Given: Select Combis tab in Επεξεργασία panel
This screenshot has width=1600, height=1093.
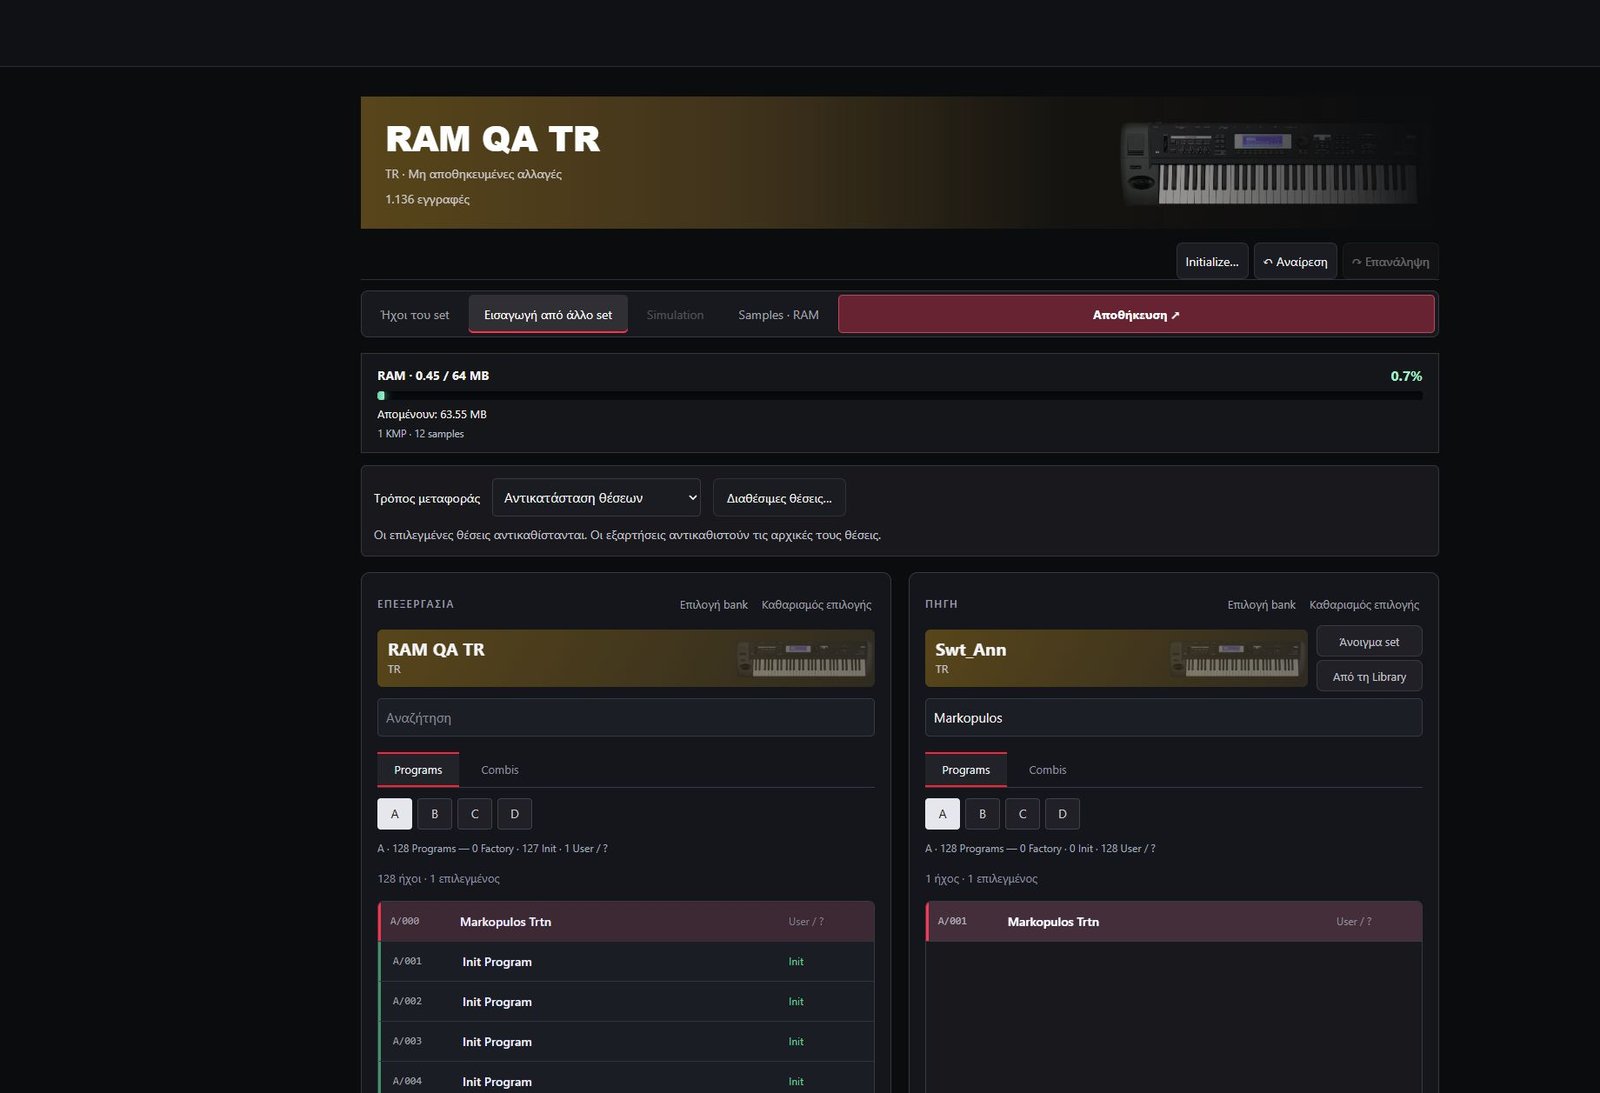Looking at the screenshot, I should (x=500, y=770).
